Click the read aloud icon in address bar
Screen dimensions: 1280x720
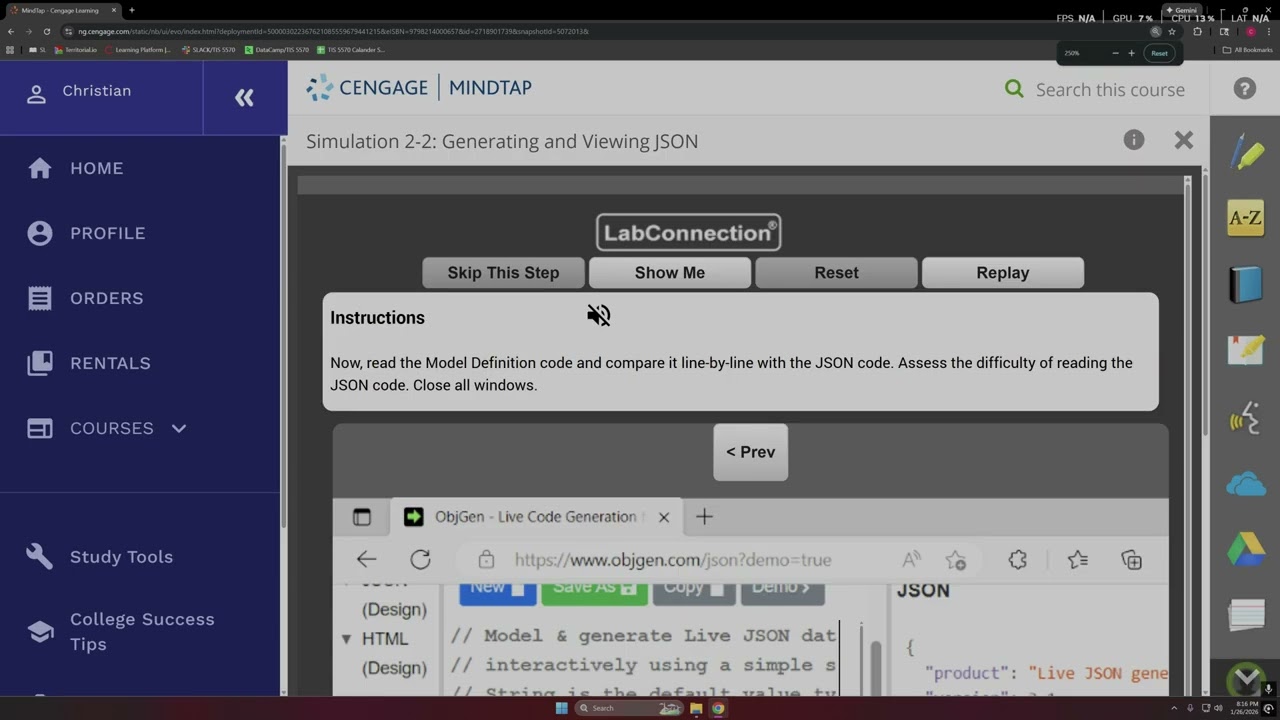(911, 560)
